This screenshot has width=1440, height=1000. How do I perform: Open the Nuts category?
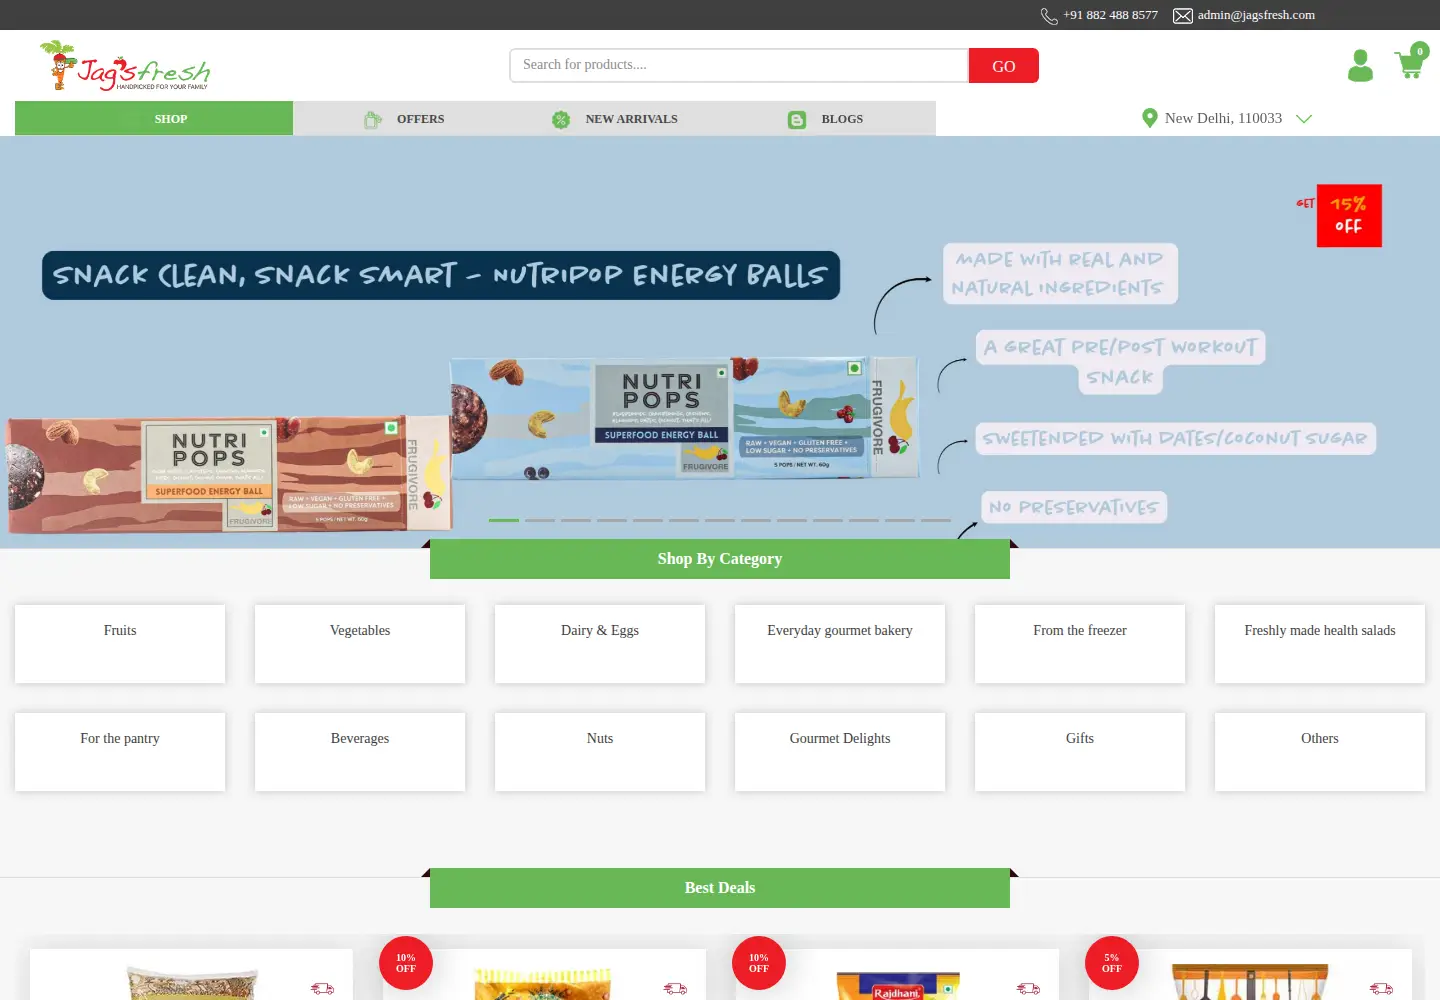pyautogui.click(x=600, y=752)
